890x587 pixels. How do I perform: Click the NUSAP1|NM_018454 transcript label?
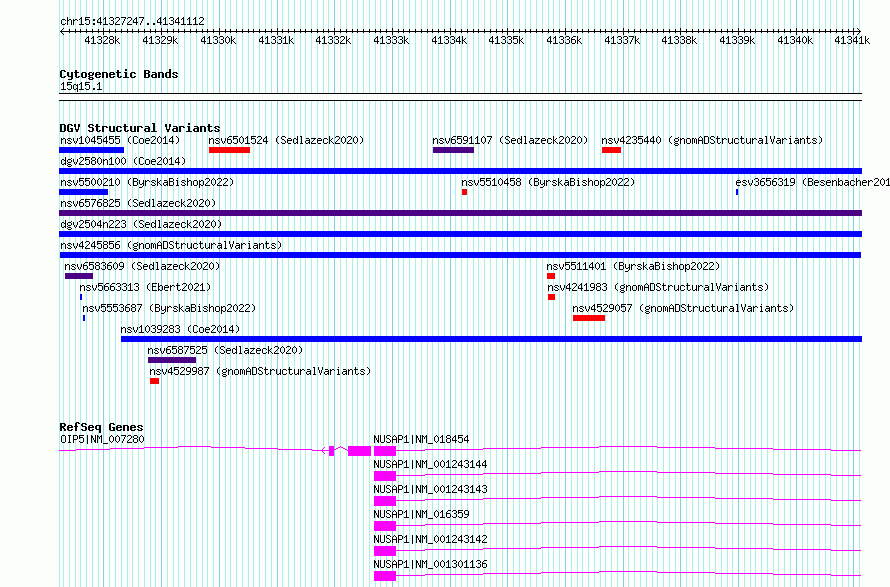pyautogui.click(x=421, y=439)
